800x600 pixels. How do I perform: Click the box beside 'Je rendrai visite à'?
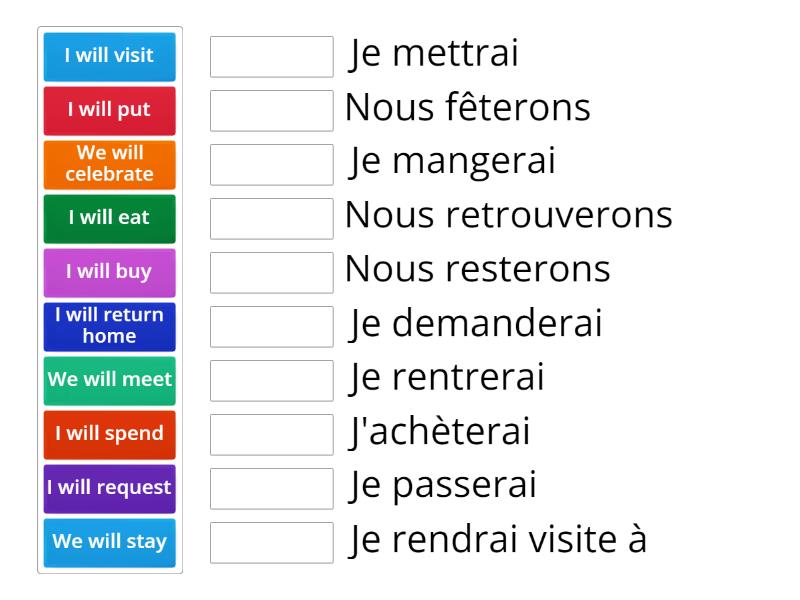tap(271, 542)
